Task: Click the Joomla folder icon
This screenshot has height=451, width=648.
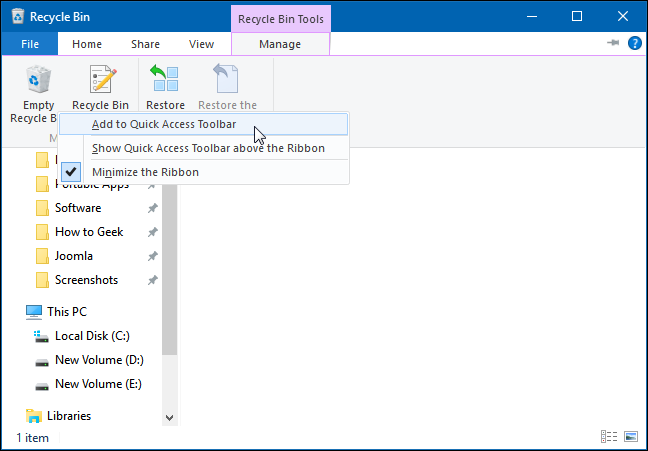Action: tap(42, 256)
